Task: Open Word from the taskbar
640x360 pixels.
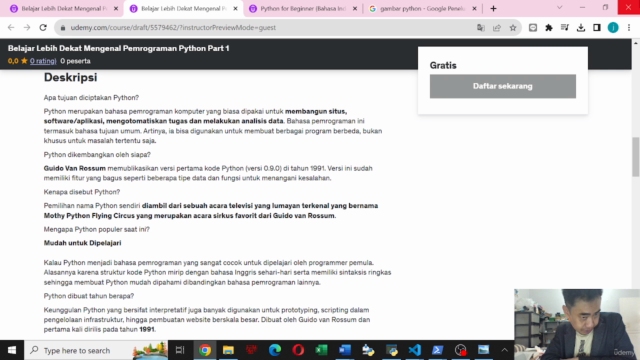Action: (345, 350)
